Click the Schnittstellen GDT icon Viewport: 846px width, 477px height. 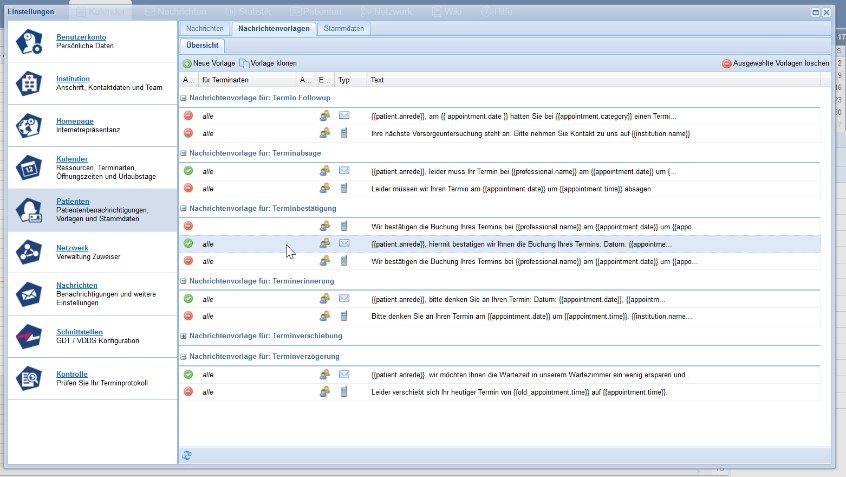pyautogui.click(x=29, y=337)
